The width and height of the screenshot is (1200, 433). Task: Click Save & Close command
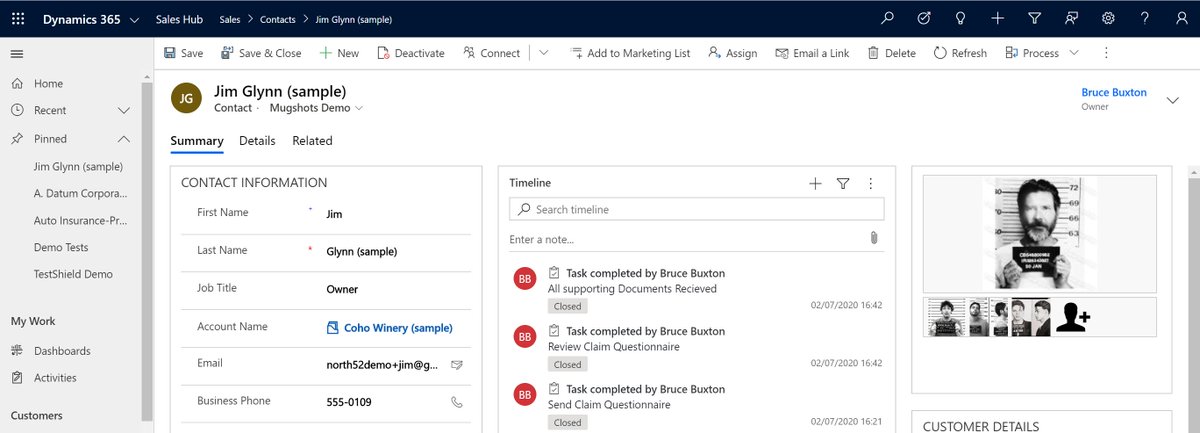[x=260, y=54]
